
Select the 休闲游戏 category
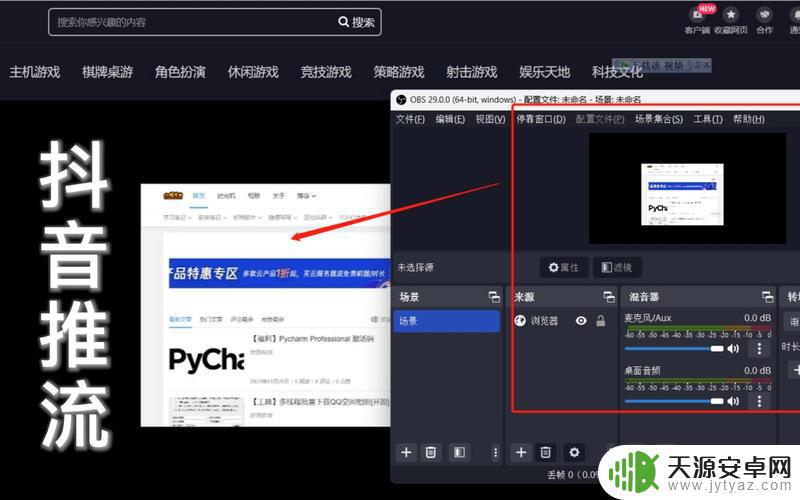click(254, 72)
